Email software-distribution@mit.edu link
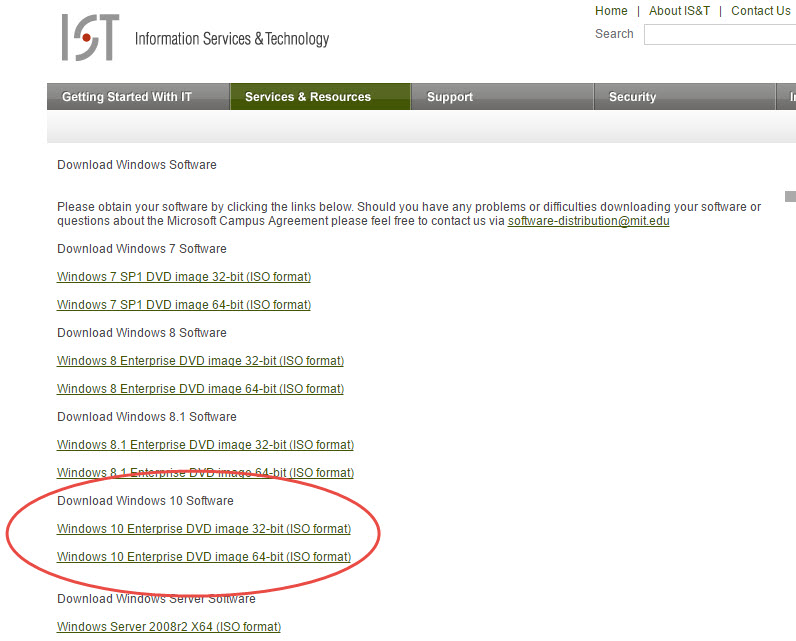The height and width of the screenshot is (641, 796). coord(588,221)
